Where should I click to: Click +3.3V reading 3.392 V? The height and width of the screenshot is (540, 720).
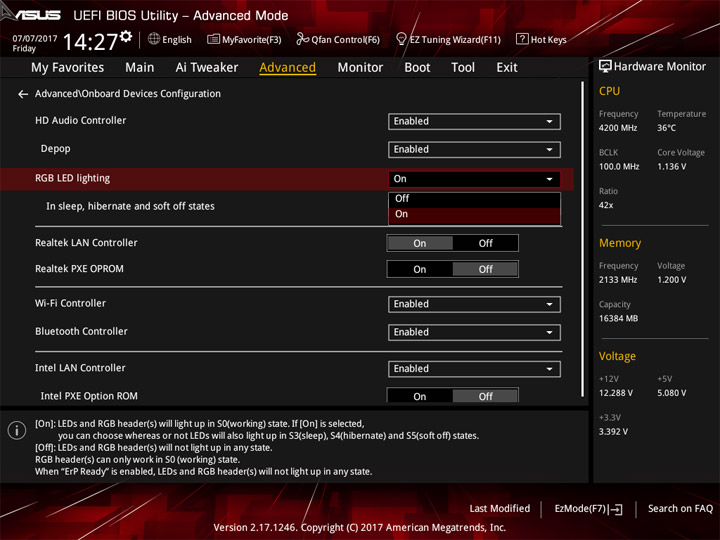pyautogui.click(x=613, y=432)
